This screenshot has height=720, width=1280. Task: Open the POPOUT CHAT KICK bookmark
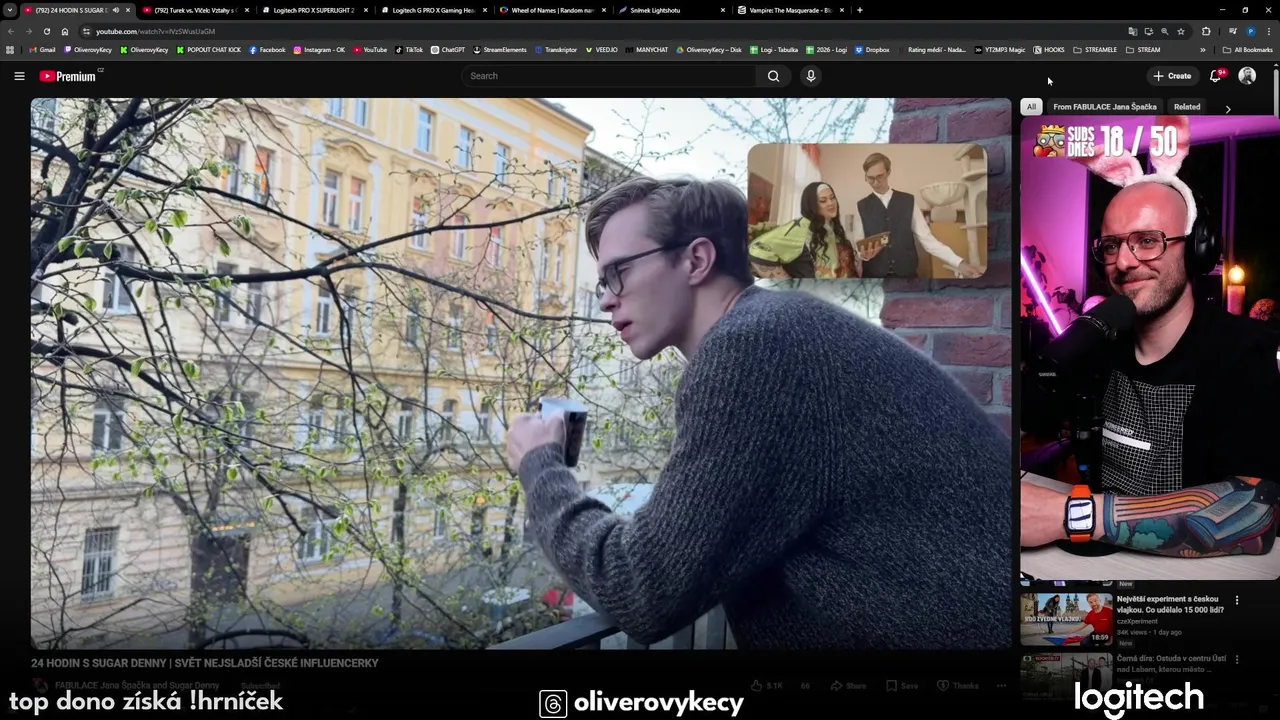pos(209,50)
